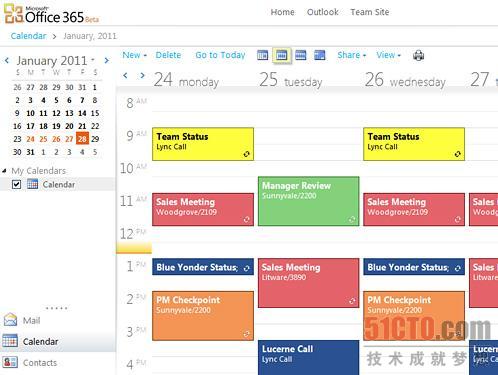Open the Team Site tab
The image size is (498, 375).
pyautogui.click(x=370, y=12)
